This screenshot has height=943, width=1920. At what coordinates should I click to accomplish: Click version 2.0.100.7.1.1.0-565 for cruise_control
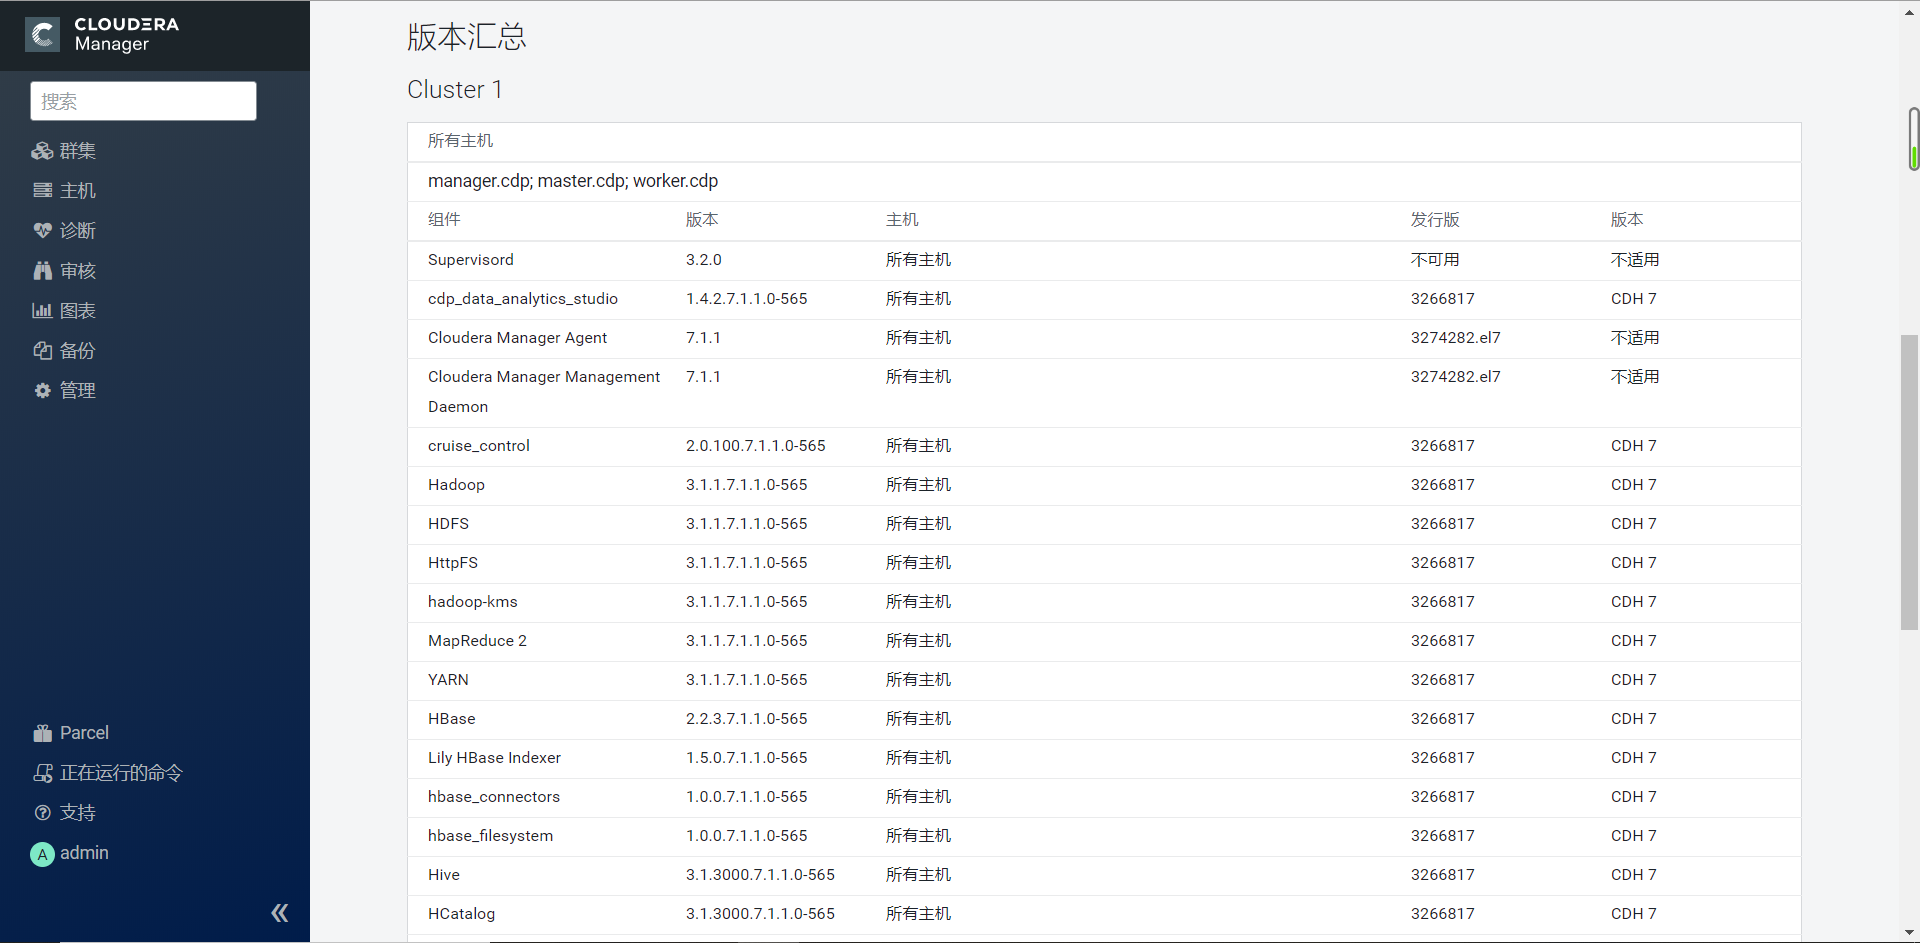pyautogui.click(x=756, y=446)
